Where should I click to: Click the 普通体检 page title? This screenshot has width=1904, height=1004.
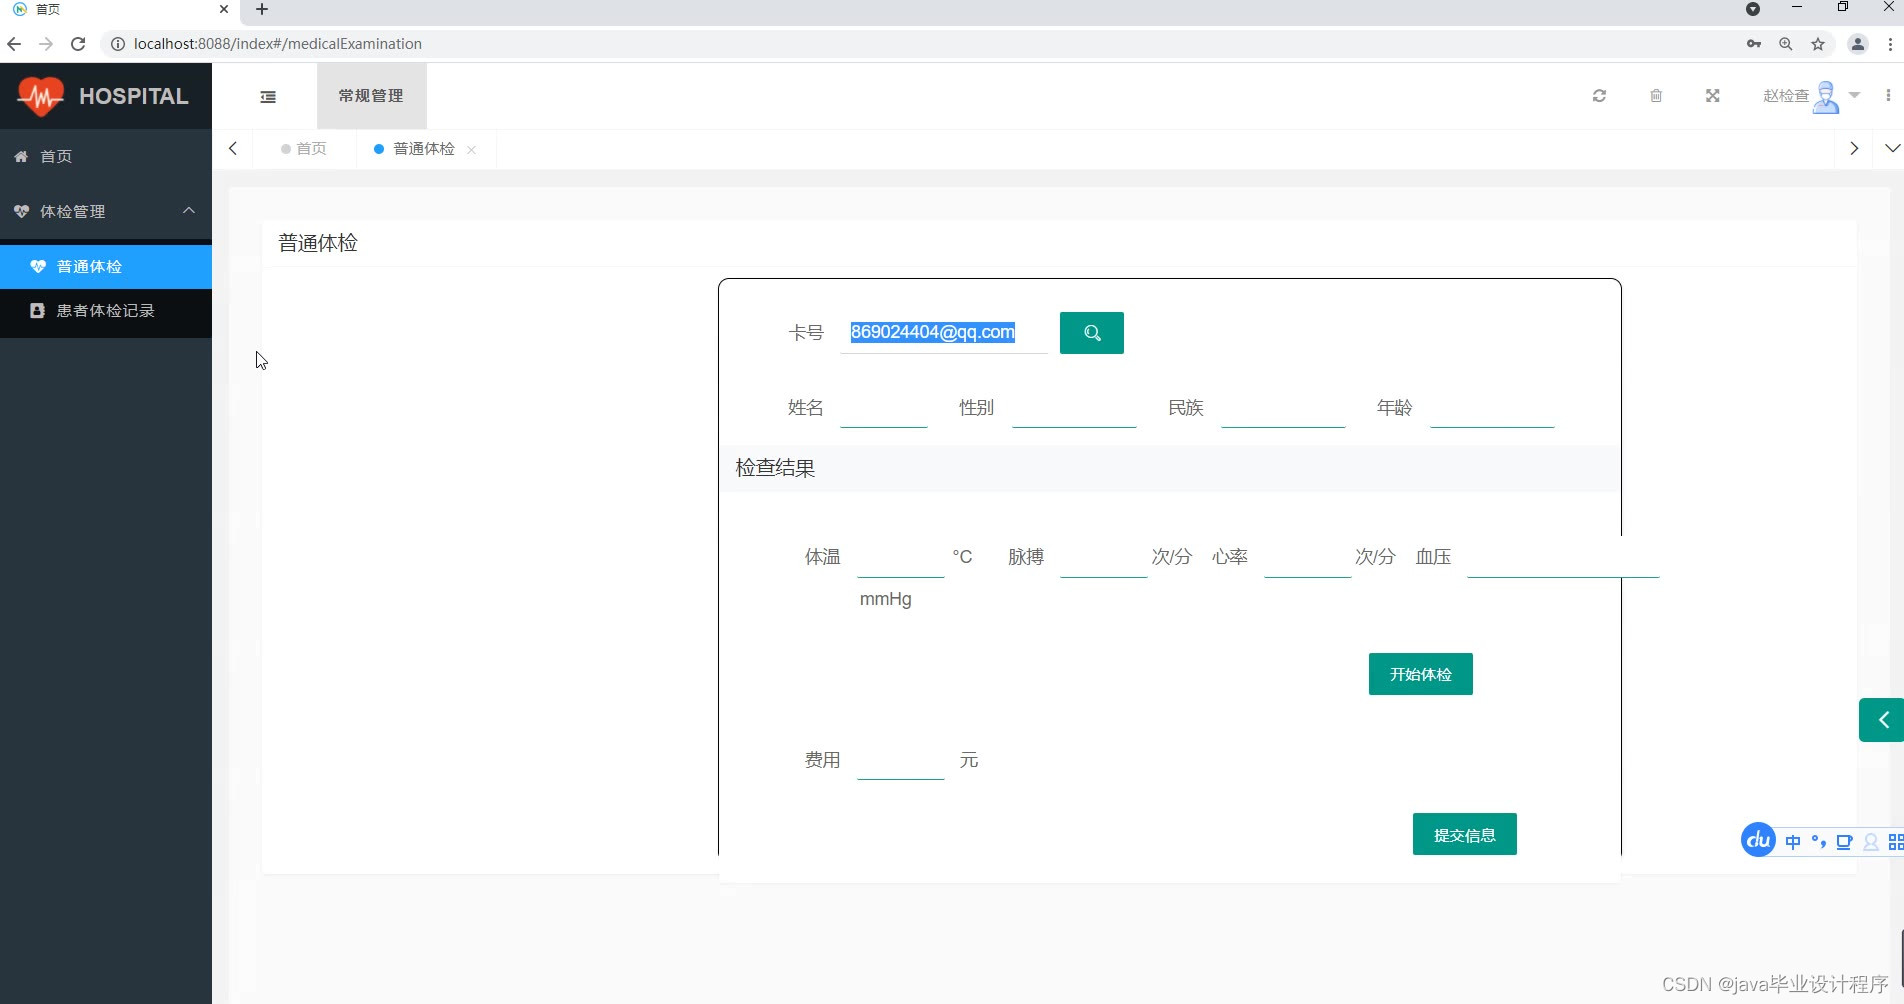pyautogui.click(x=318, y=243)
